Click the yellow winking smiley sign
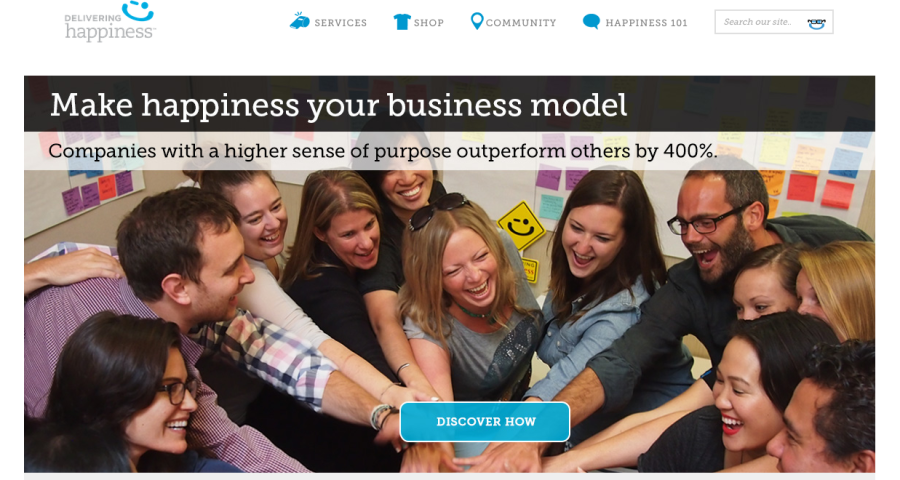Viewport: 900px width, 480px height. tap(521, 226)
